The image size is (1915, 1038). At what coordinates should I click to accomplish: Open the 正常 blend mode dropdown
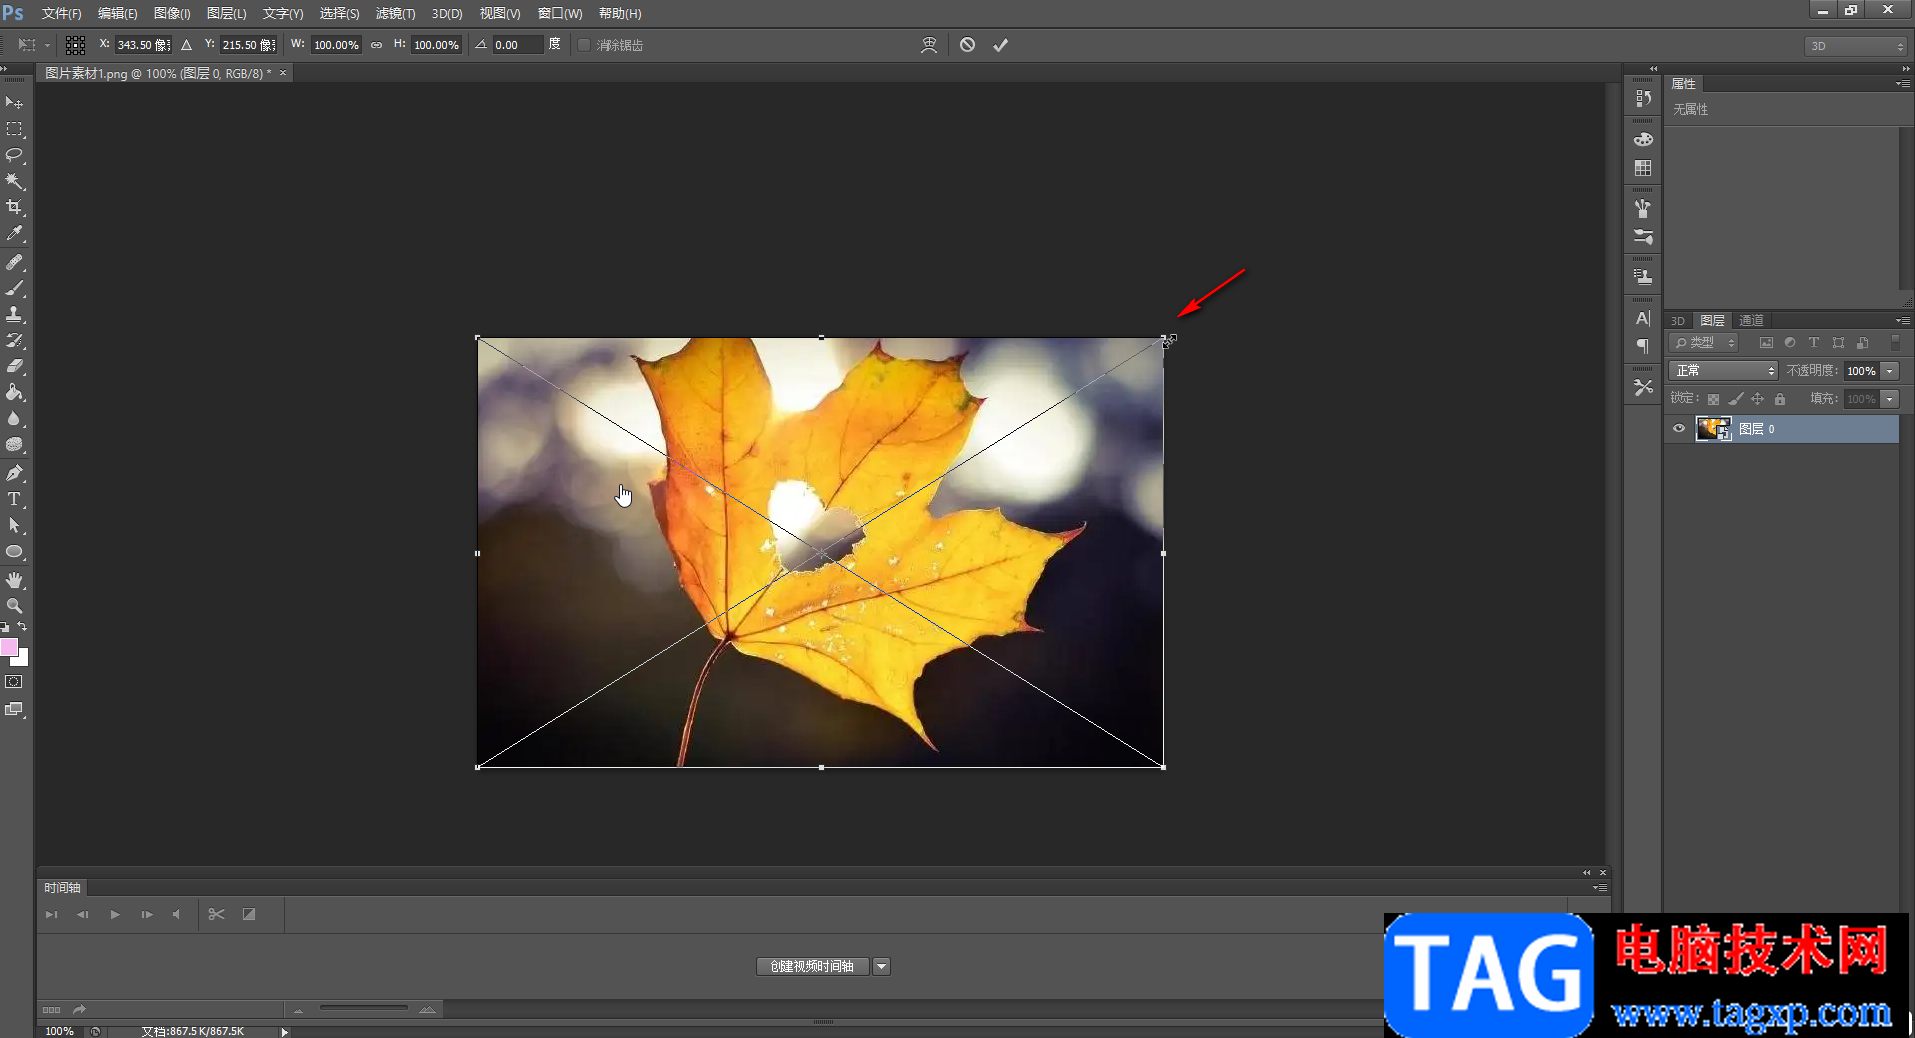(x=1723, y=371)
